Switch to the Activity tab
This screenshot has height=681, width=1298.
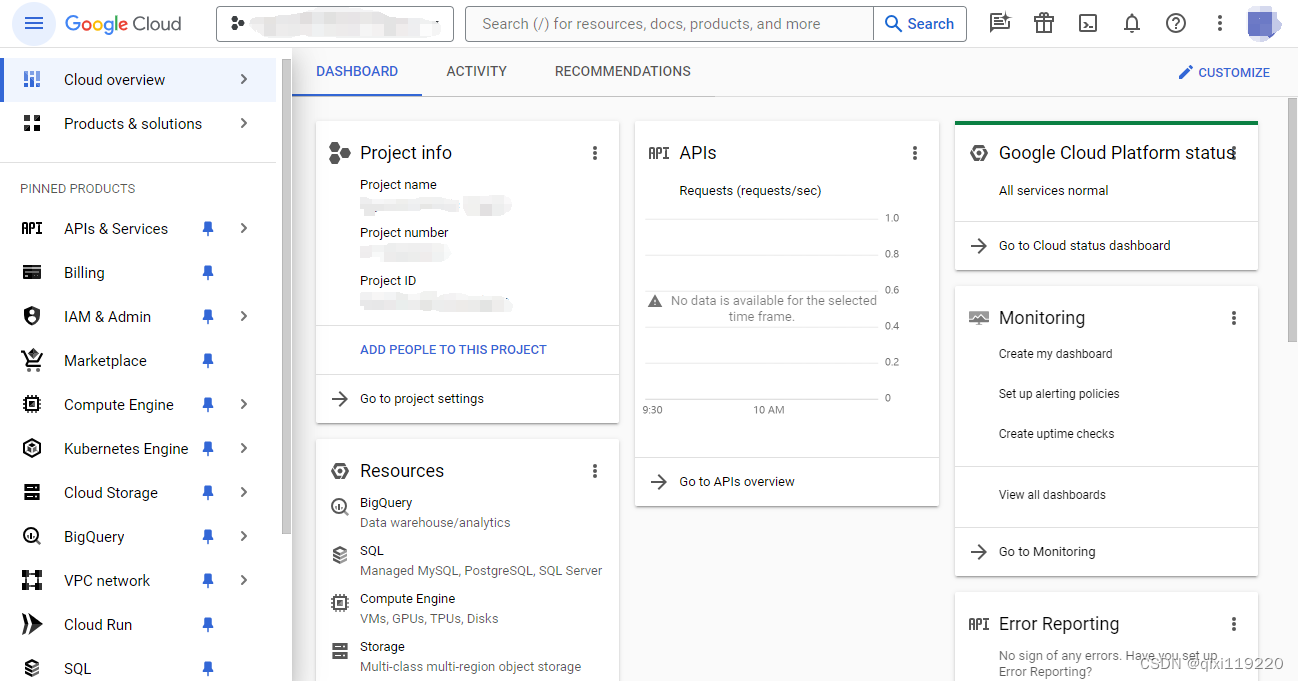(476, 72)
